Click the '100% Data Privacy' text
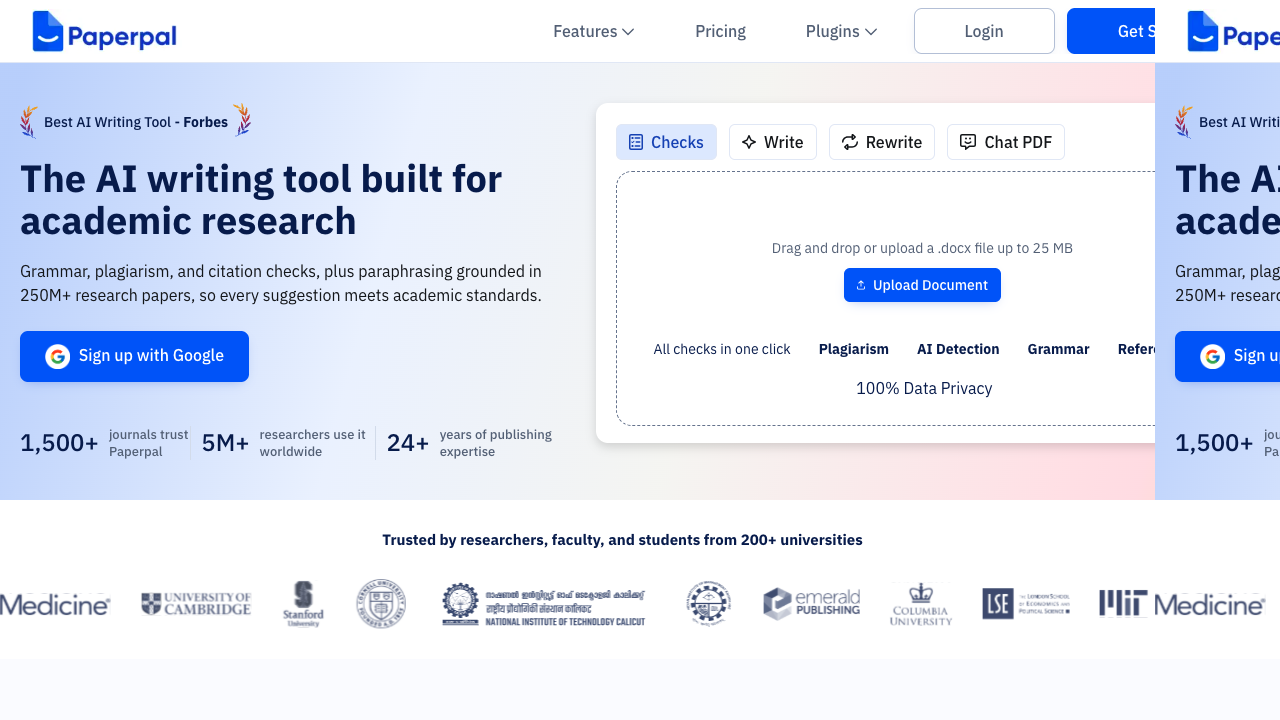Screen dimensions: 1280x720 pos(924,388)
